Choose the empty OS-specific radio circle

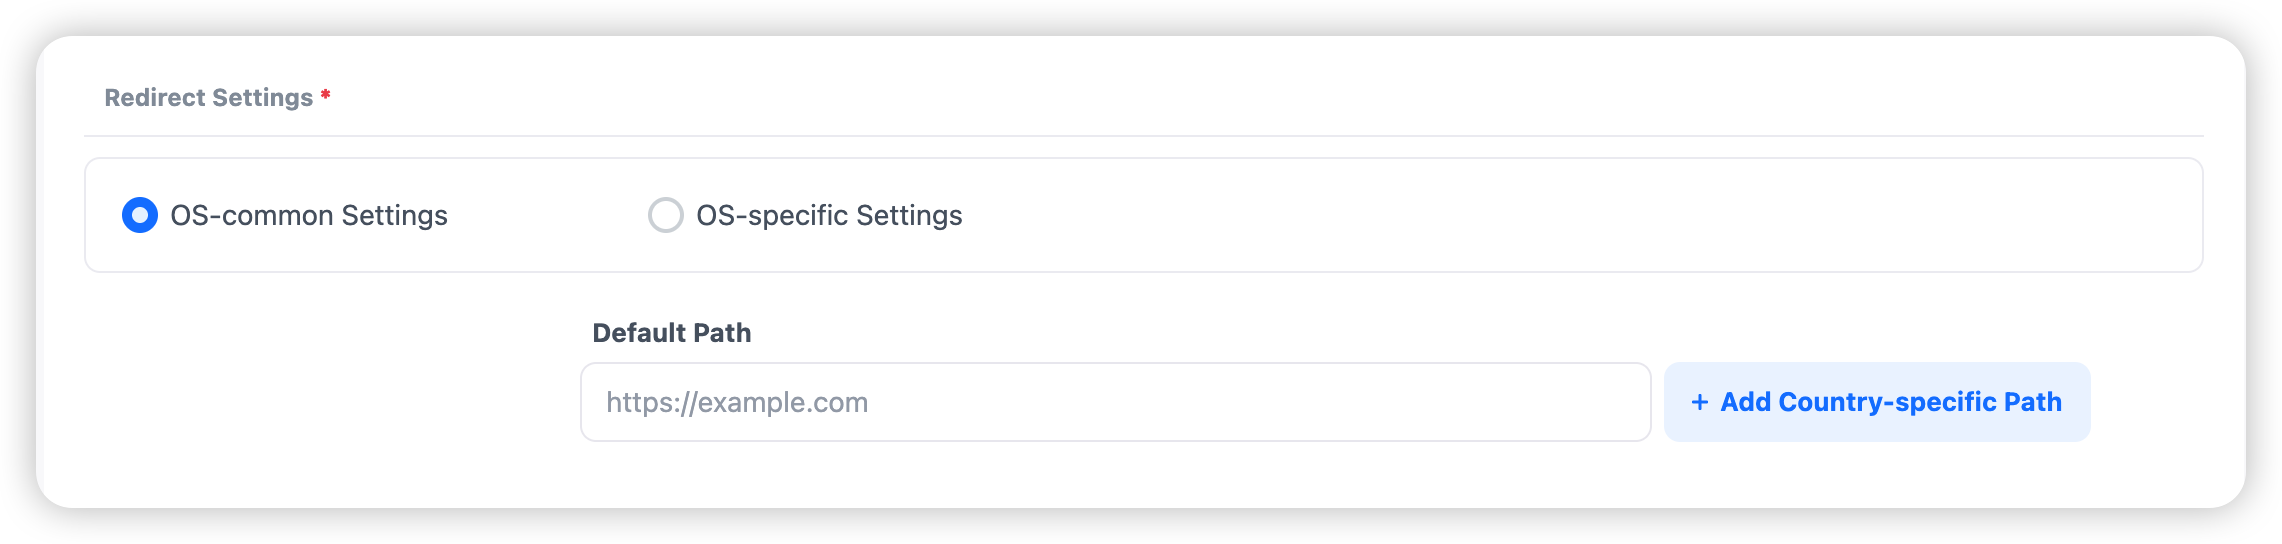[666, 215]
